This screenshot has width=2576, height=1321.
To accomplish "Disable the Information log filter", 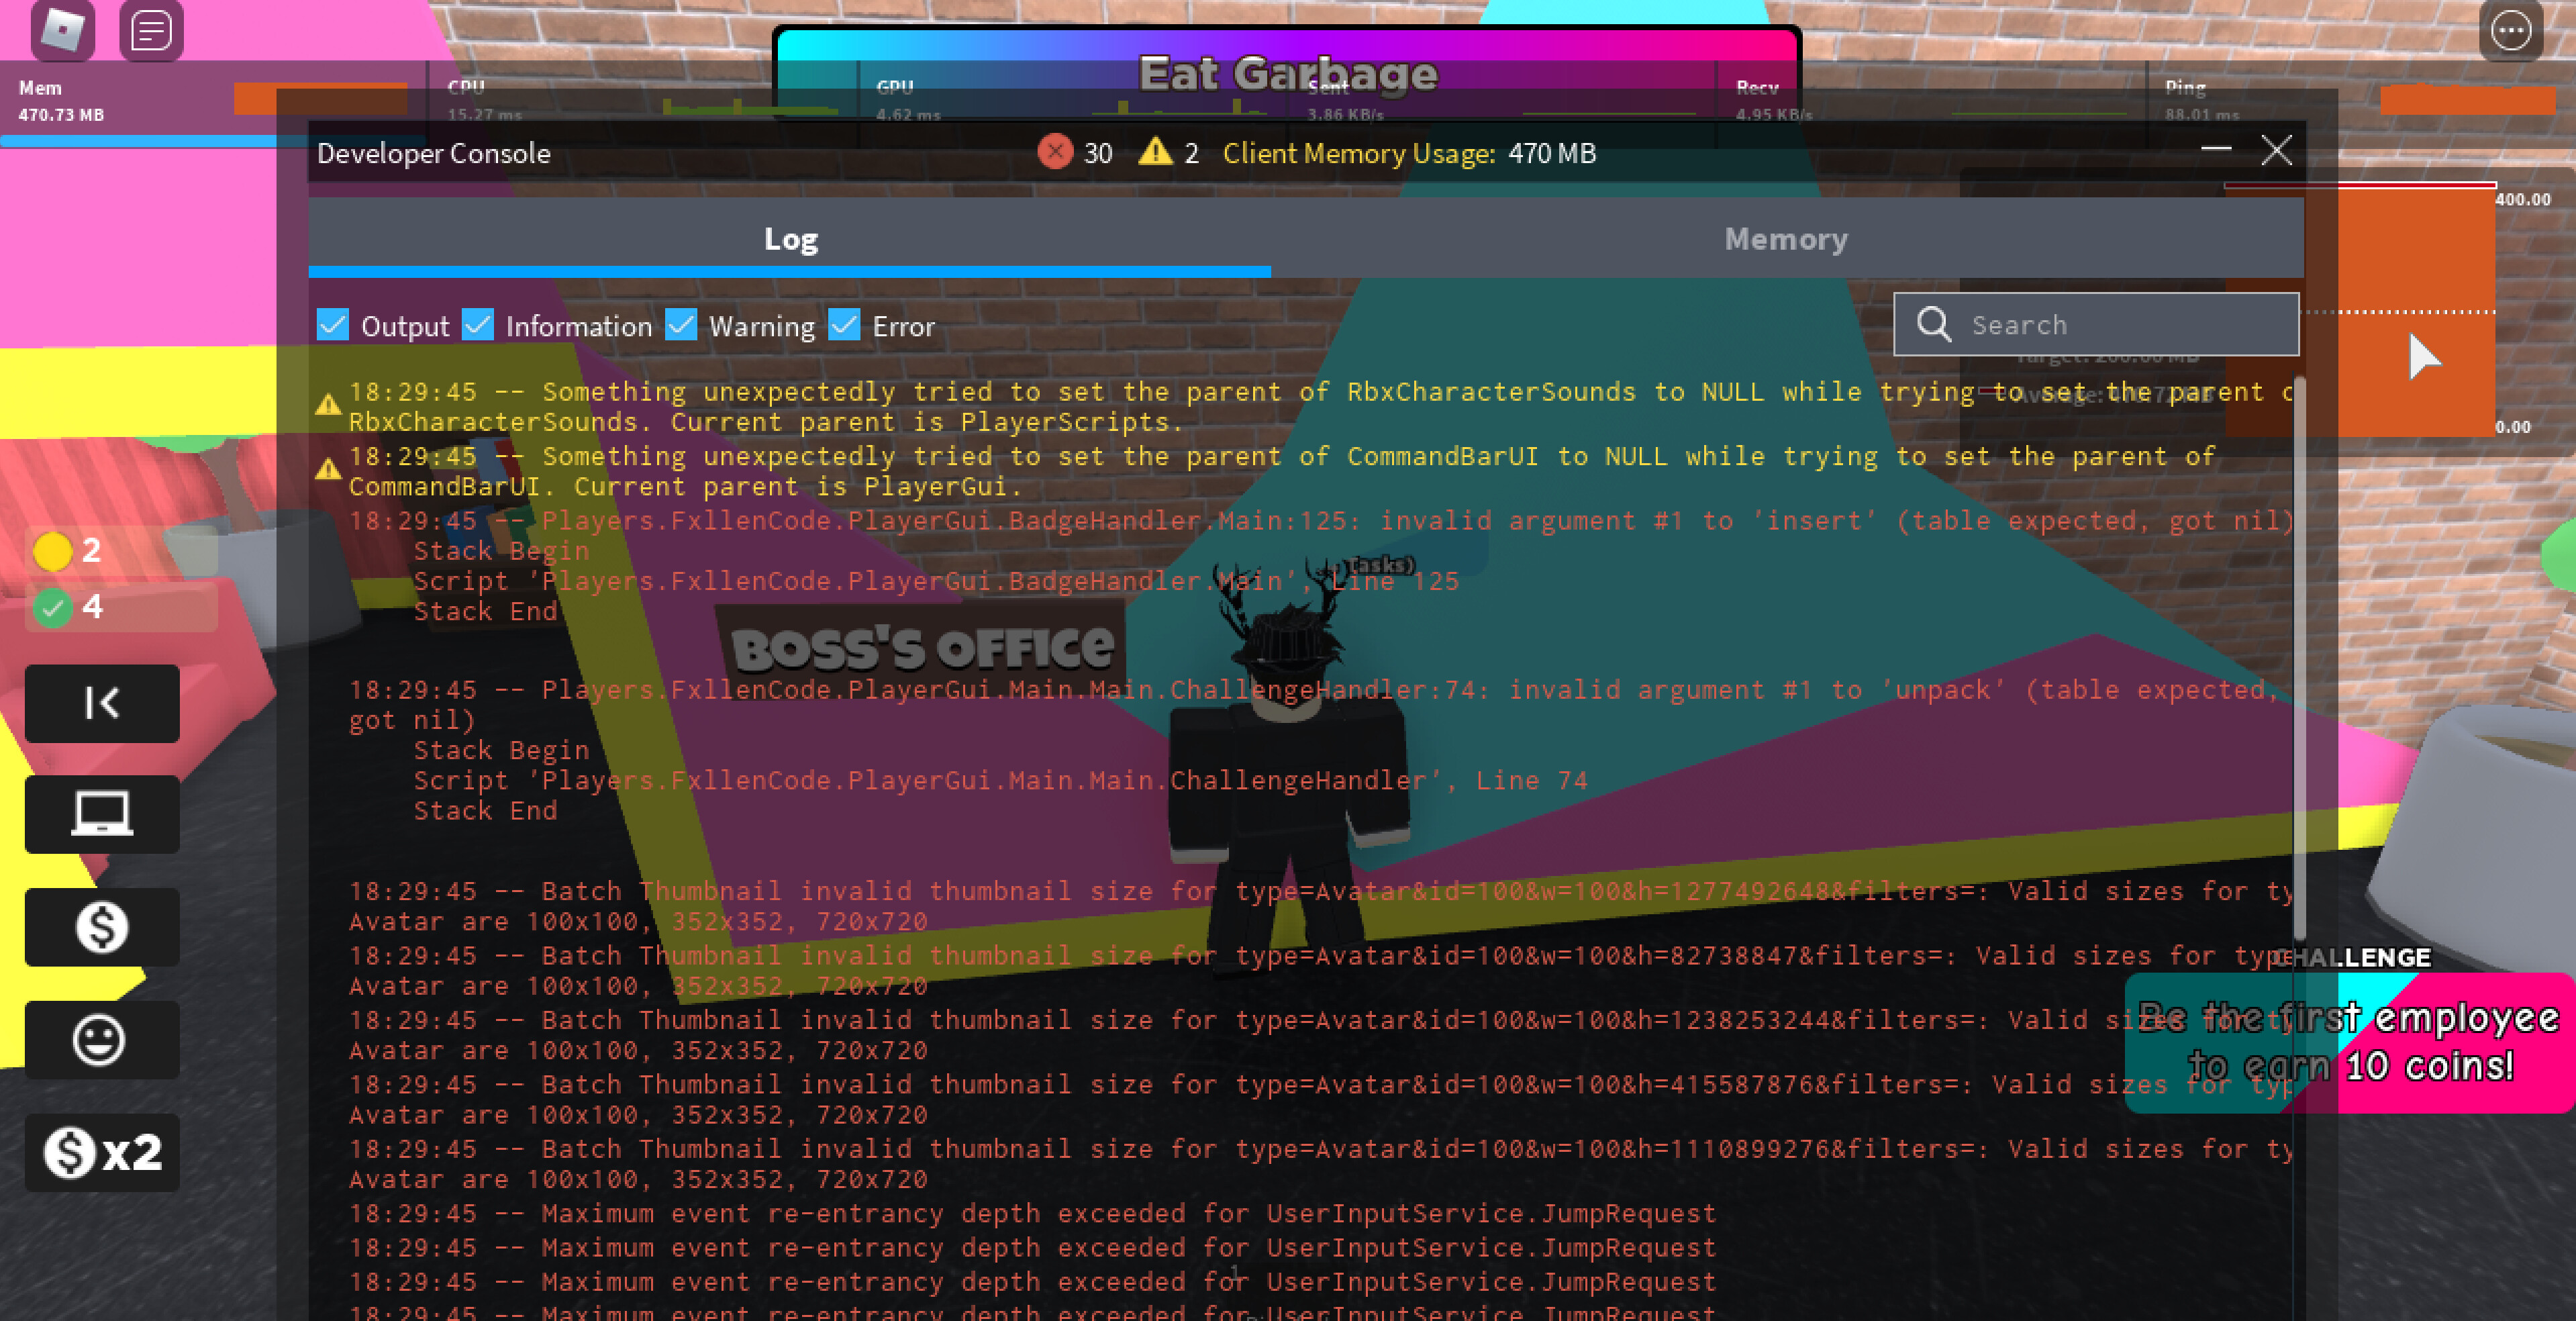I will point(479,324).
